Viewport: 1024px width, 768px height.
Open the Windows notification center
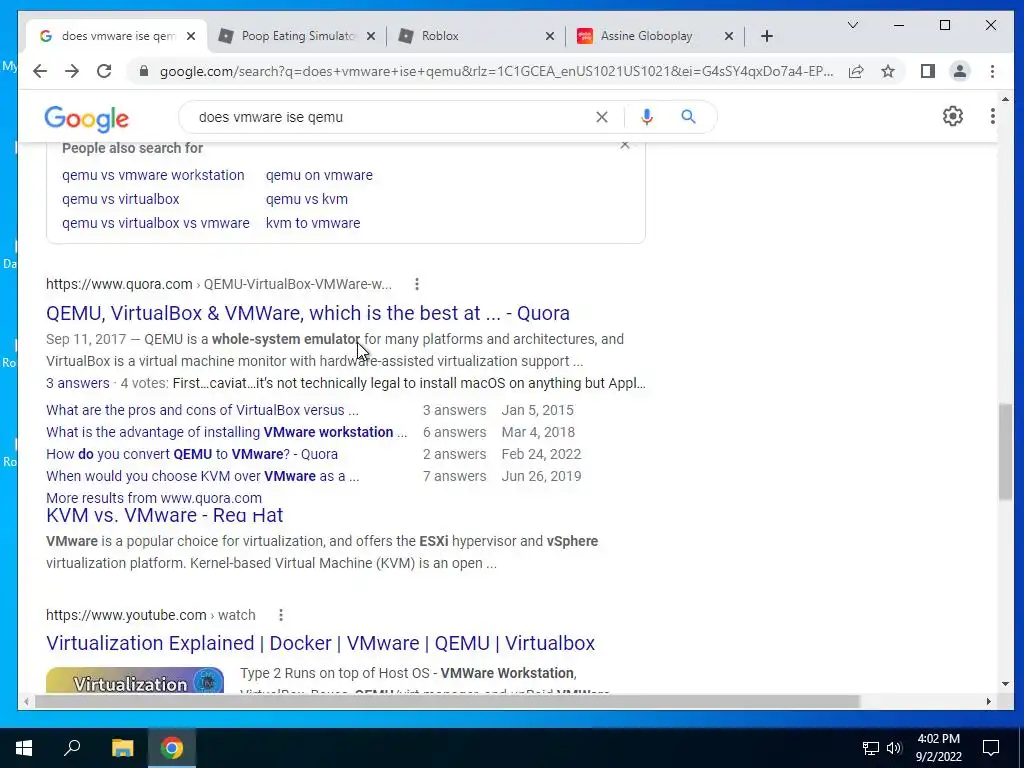[x=991, y=748]
